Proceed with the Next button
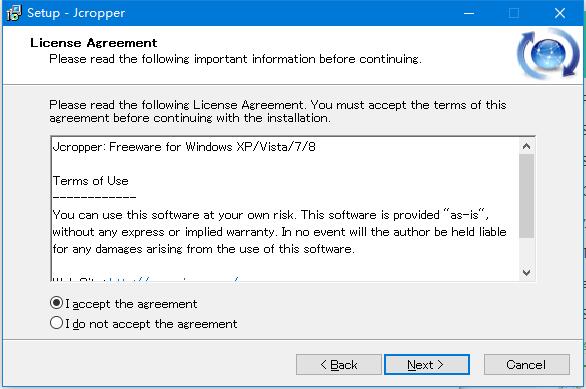The height and width of the screenshot is (389, 586). 427,364
